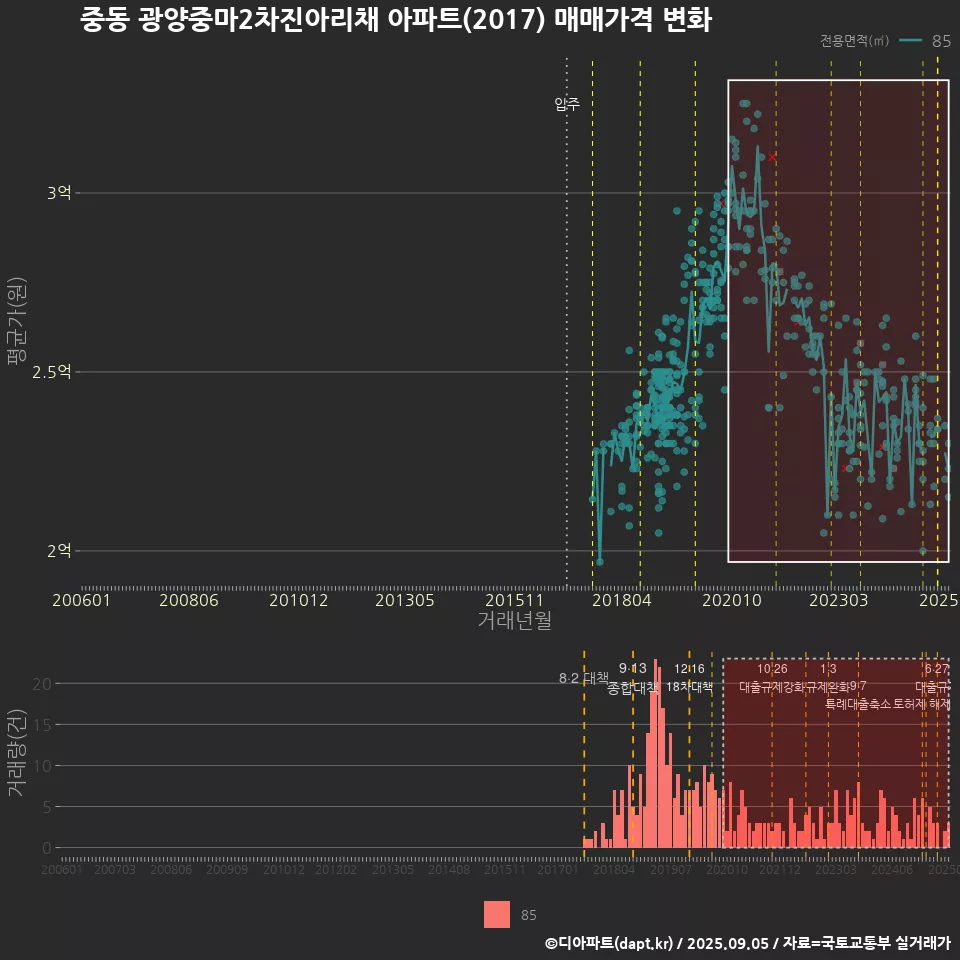960x960 pixels.
Task: Click the '입주' marker label
Action: (567, 103)
